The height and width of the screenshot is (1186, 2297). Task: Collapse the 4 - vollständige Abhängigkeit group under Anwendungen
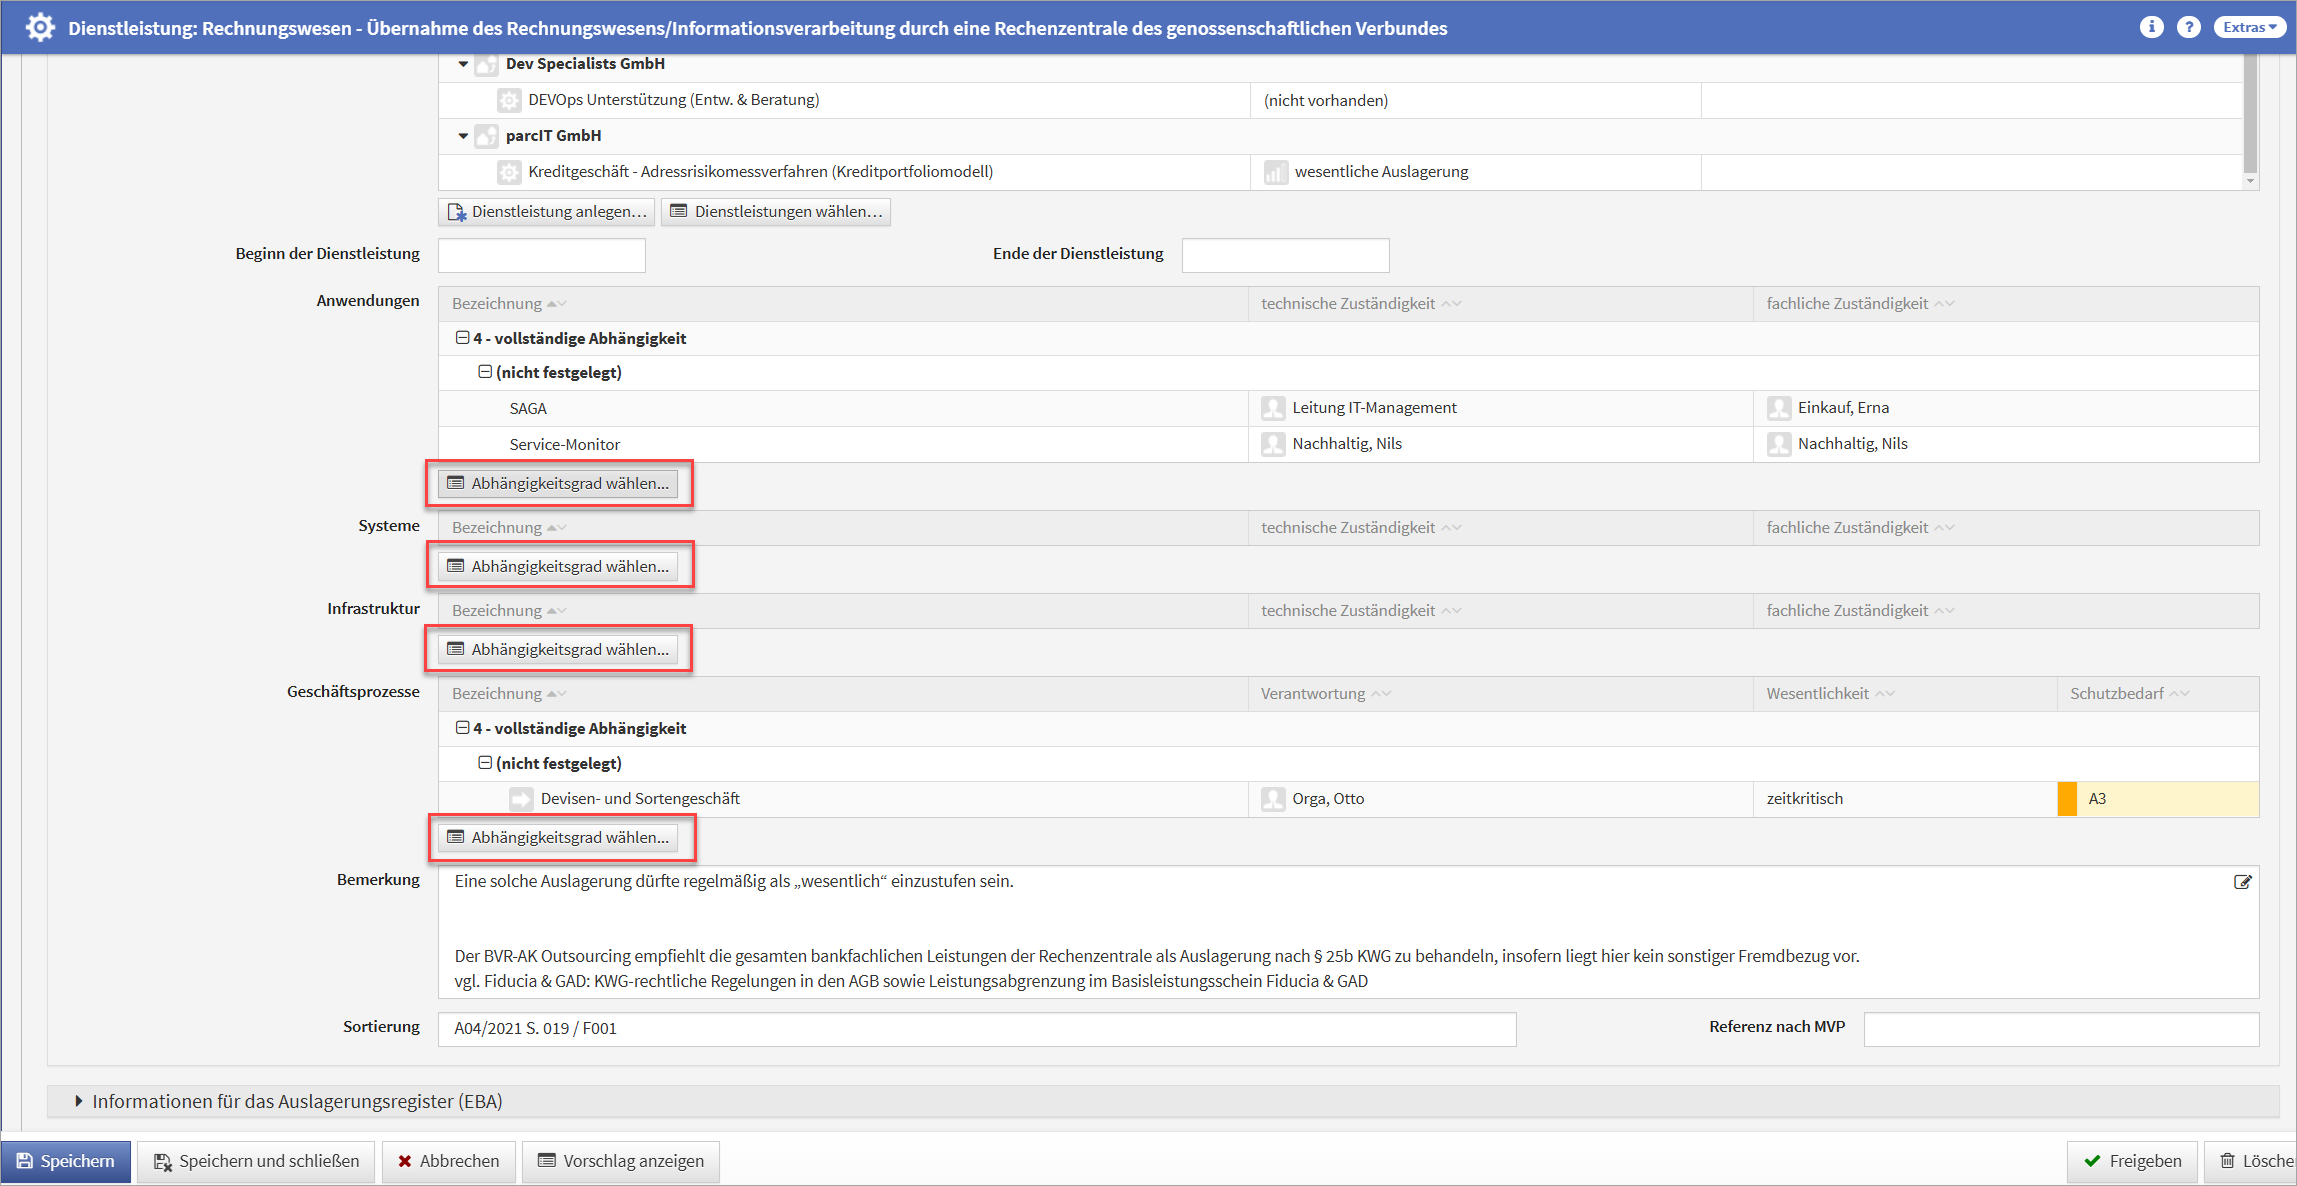[462, 338]
